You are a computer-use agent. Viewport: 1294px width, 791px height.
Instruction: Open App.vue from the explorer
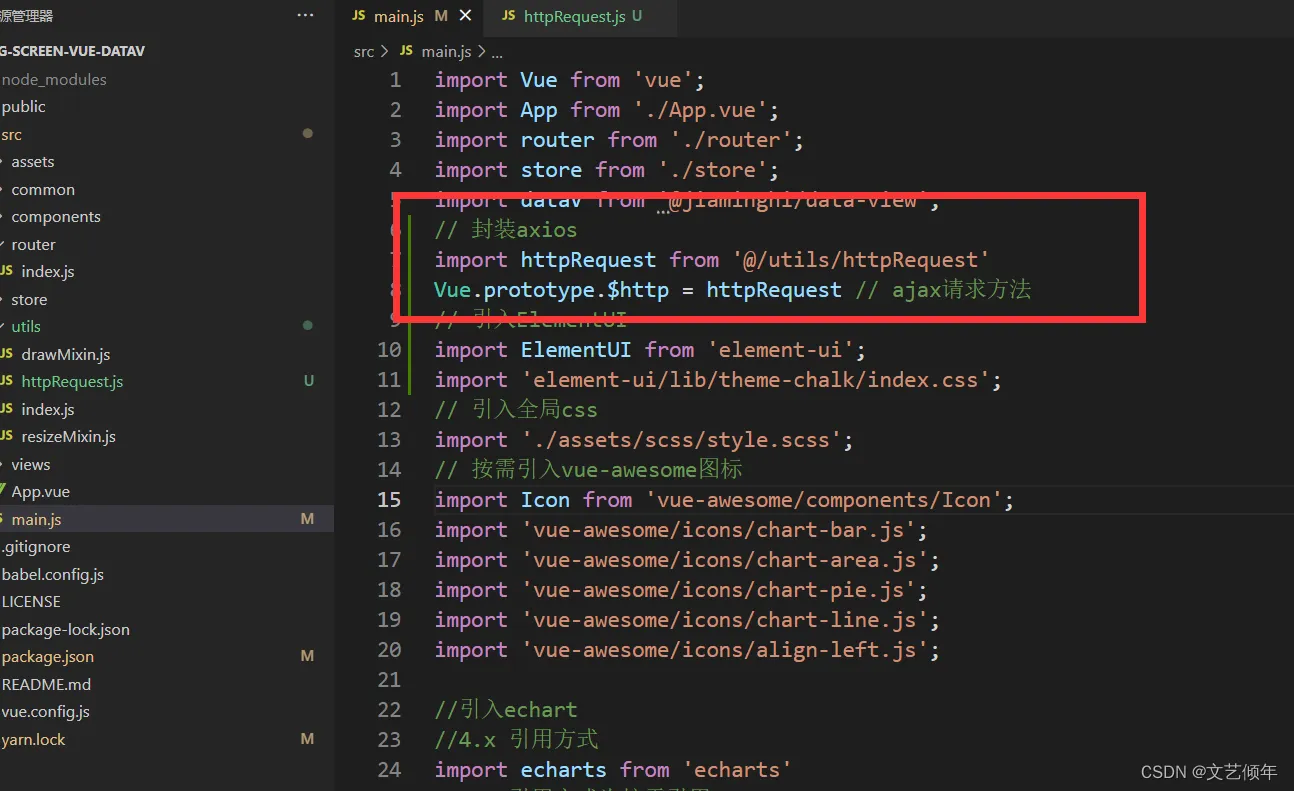(40, 491)
